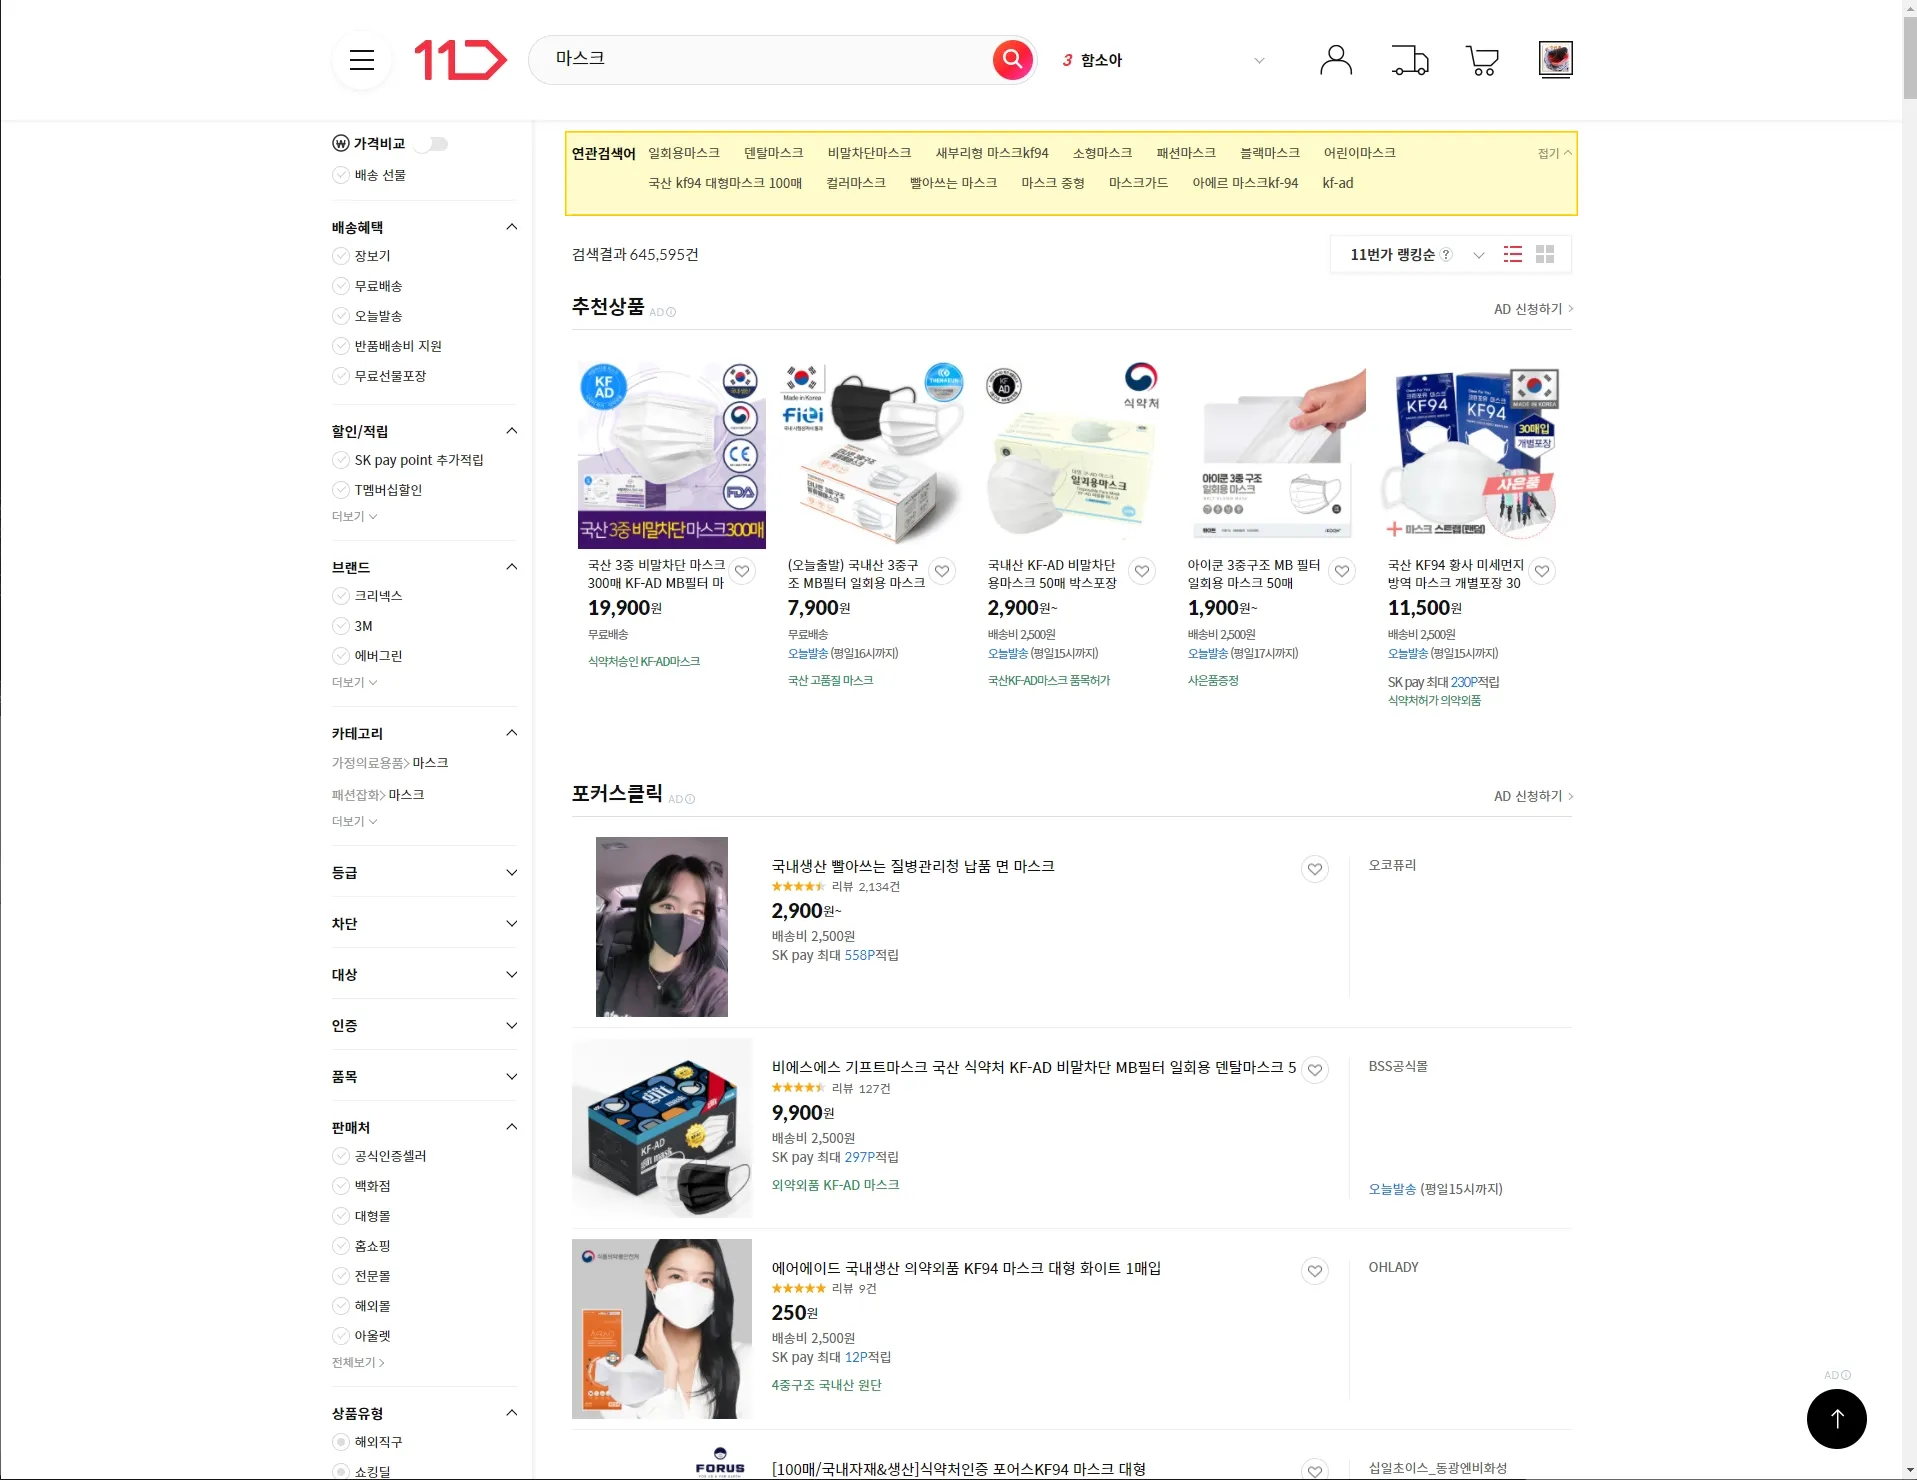
Task: Open the recently viewed product thumbnail icon
Action: click(1555, 59)
